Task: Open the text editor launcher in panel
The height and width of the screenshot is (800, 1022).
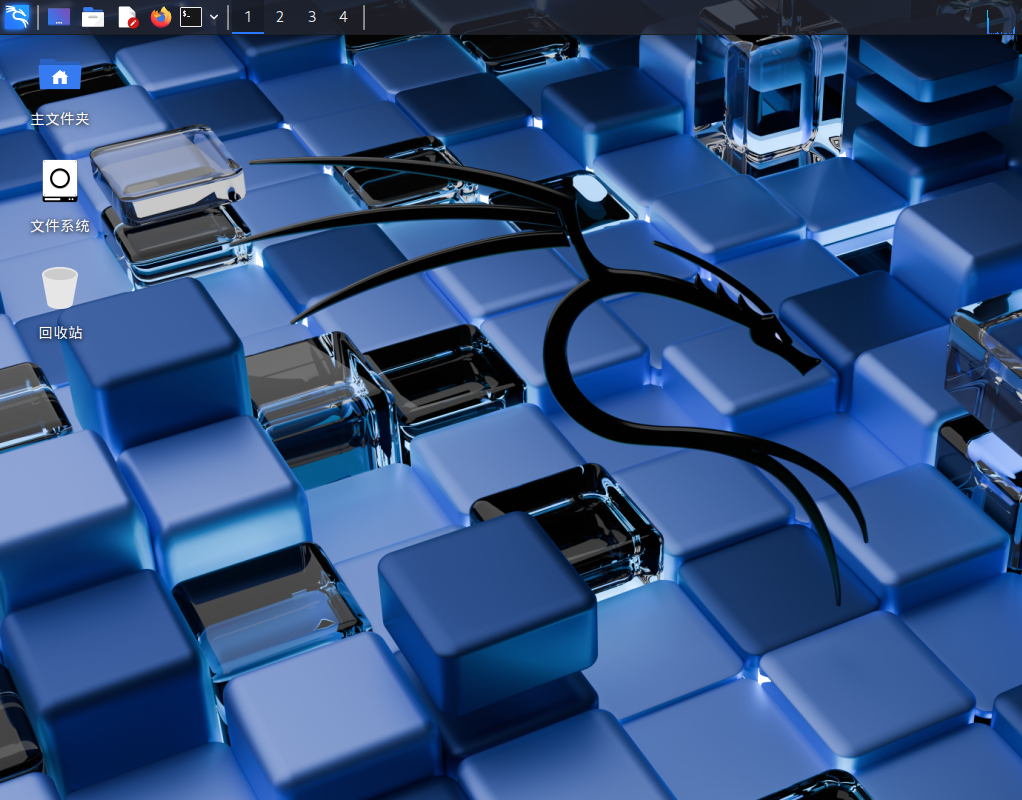Action: coord(127,17)
